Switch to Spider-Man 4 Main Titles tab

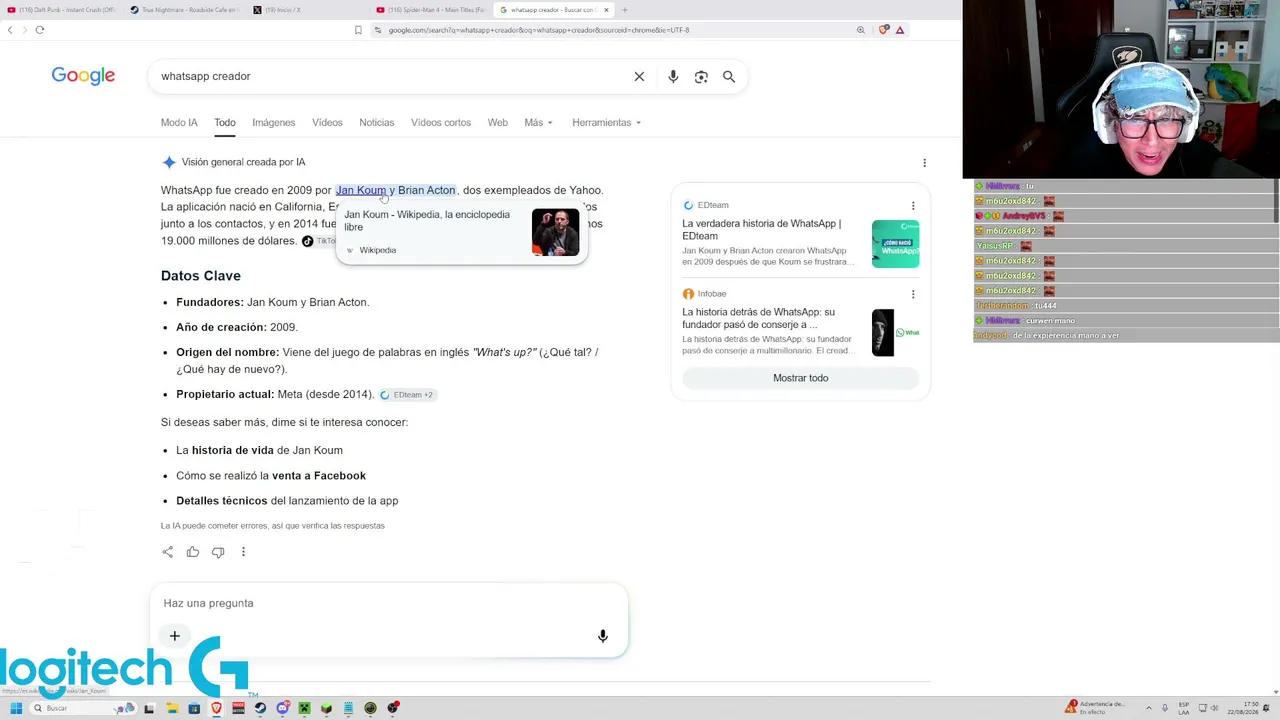click(432, 10)
